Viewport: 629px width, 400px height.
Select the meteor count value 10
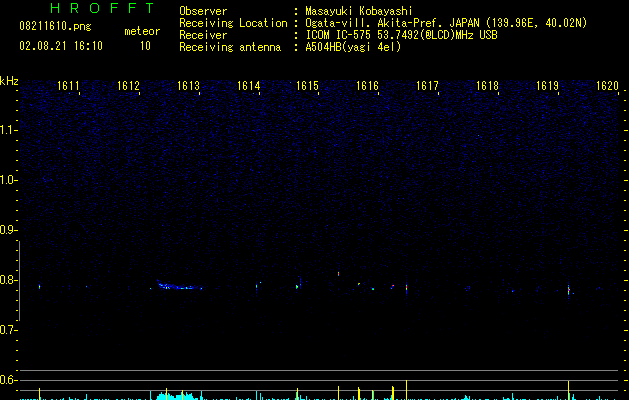pos(145,46)
